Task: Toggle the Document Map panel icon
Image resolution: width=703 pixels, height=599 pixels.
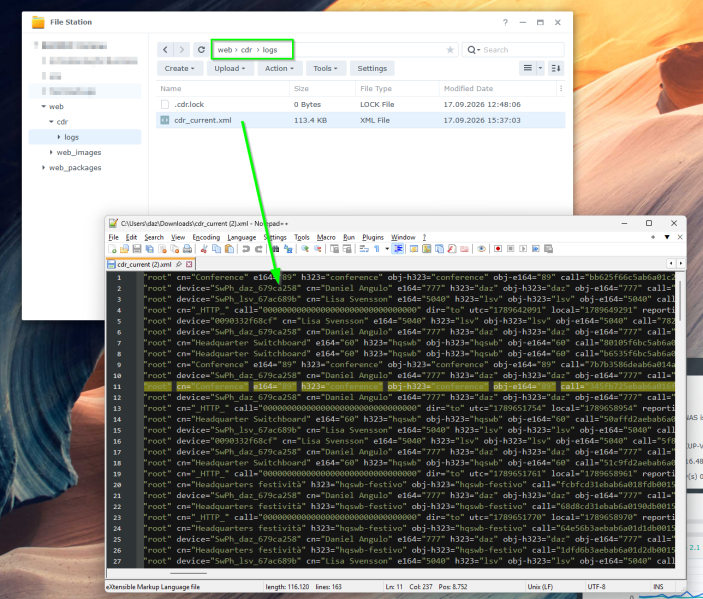Action: click(427, 249)
